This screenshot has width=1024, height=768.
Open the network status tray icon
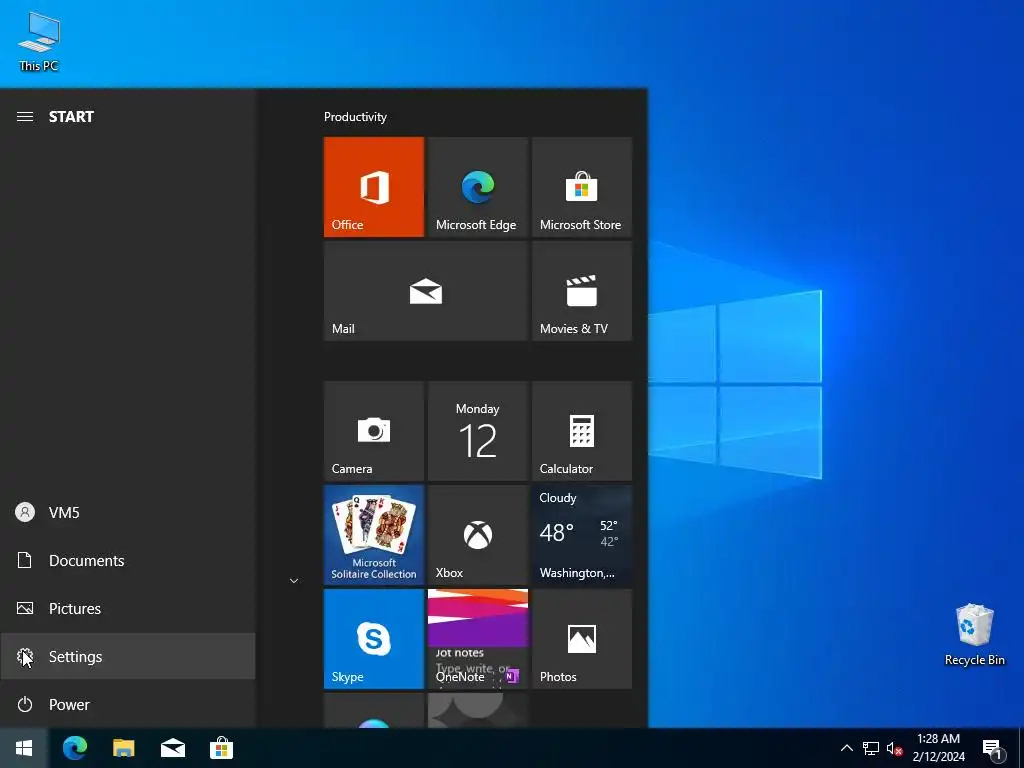click(x=871, y=748)
